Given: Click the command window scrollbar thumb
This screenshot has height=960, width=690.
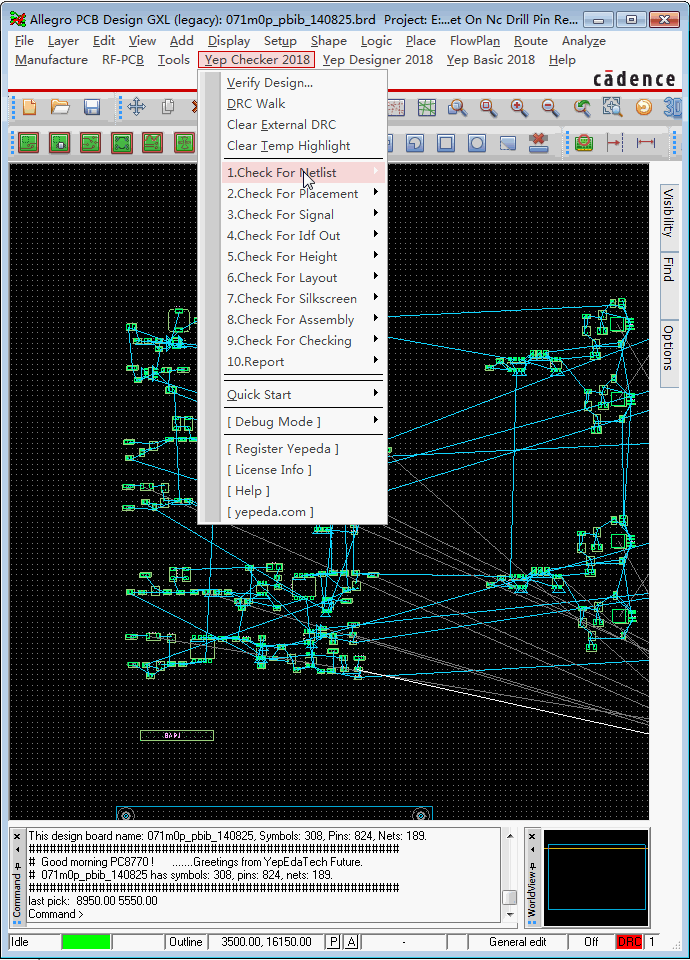Looking at the screenshot, I should tap(509, 897).
